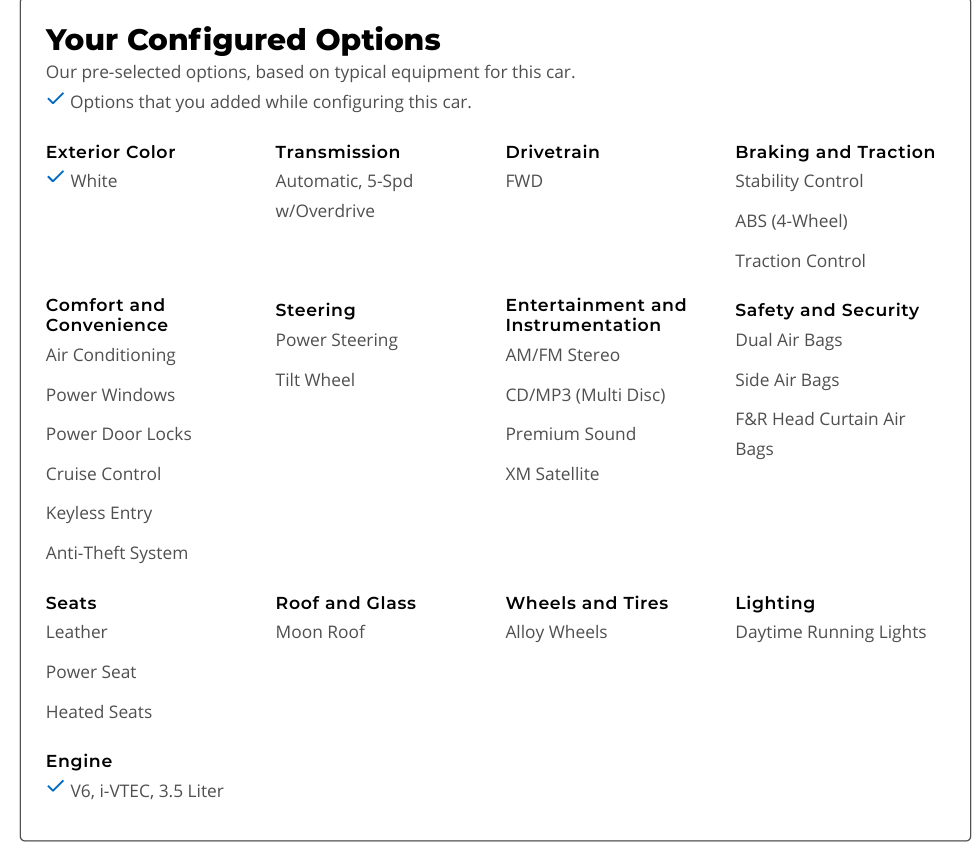The width and height of the screenshot is (976, 849).
Task: Click the Moon Roof option
Action: (320, 632)
